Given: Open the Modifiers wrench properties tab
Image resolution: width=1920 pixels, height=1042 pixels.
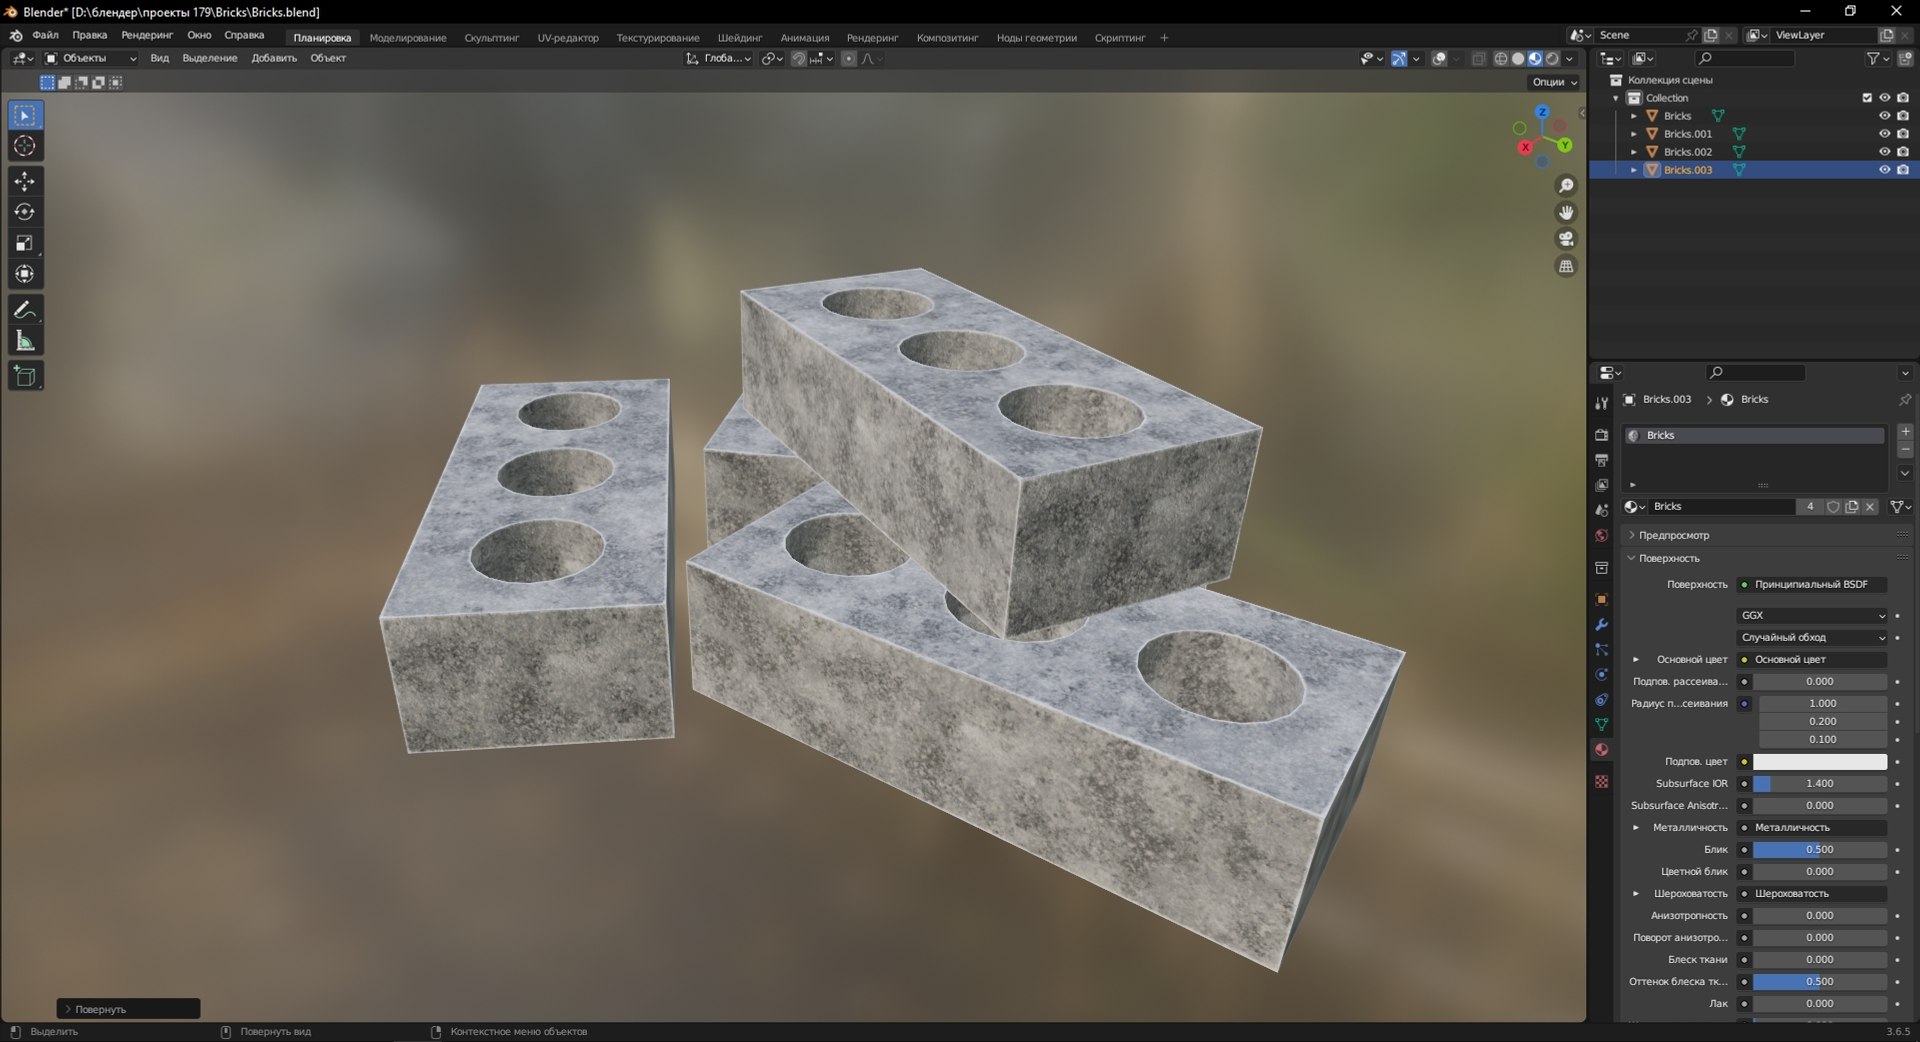Looking at the screenshot, I should pos(1601,624).
